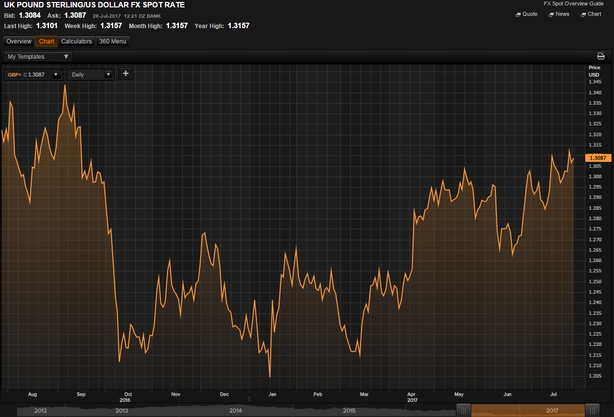Click the Aug label on the time axis
The image size is (614, 417).
click(x=33, y=394)
